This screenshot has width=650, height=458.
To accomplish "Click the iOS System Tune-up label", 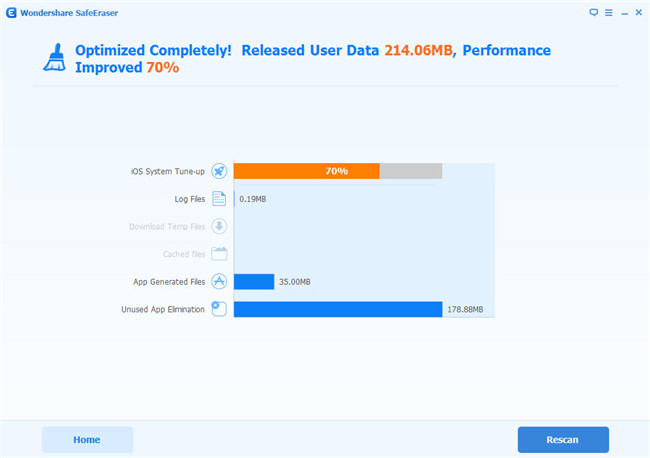I will click(x=167, y=171).
